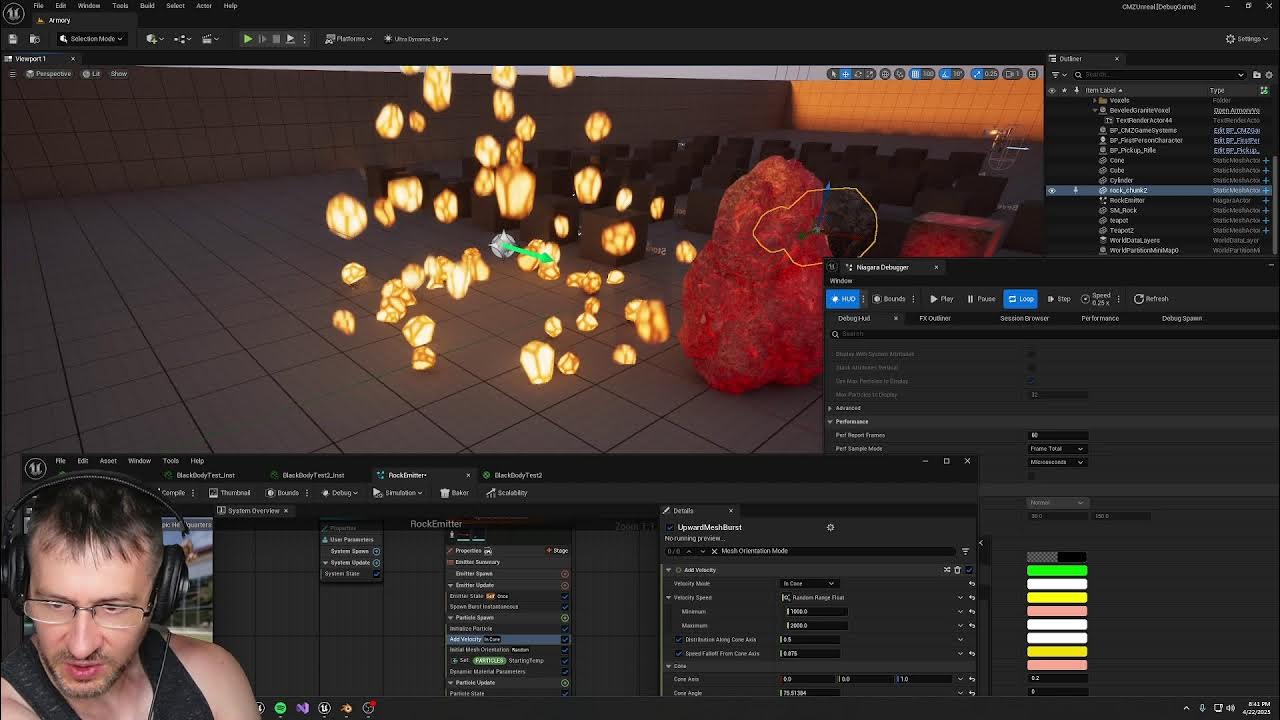Select RockEmitter in the Outliner
The image size is (1280, 720).
[1127, 201]
